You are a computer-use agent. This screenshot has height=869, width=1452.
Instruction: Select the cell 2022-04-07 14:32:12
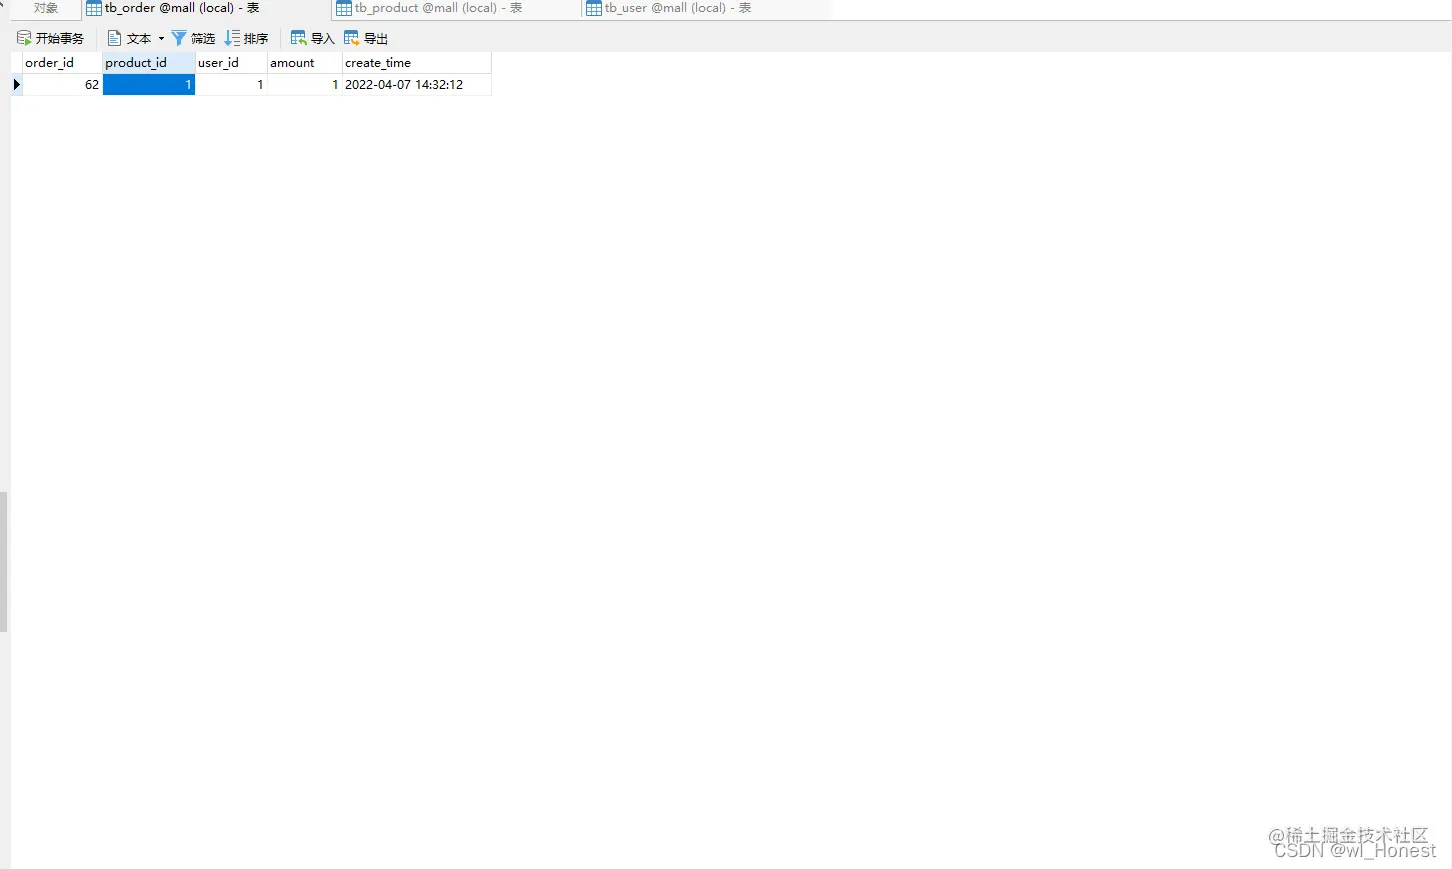coord(417,85)
